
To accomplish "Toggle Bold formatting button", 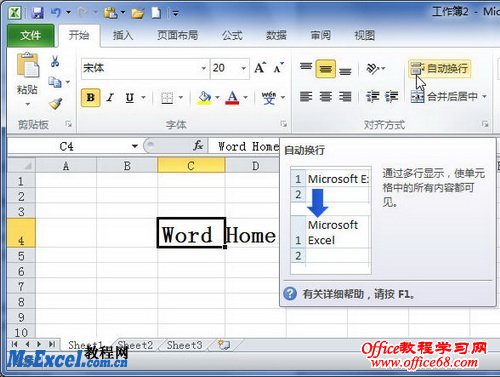I will pyautogui.click(x=91, y=98).
